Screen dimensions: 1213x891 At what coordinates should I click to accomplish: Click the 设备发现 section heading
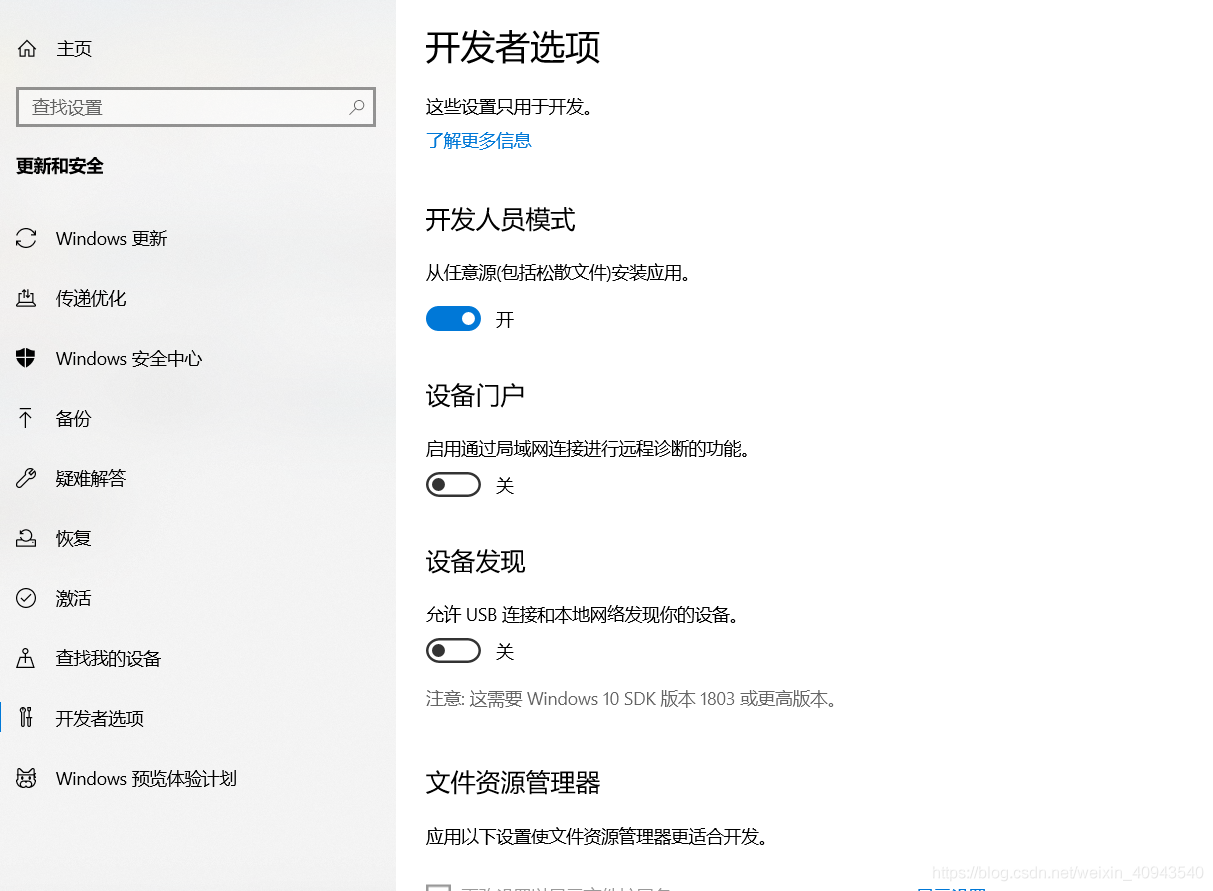tap(476, 561)
